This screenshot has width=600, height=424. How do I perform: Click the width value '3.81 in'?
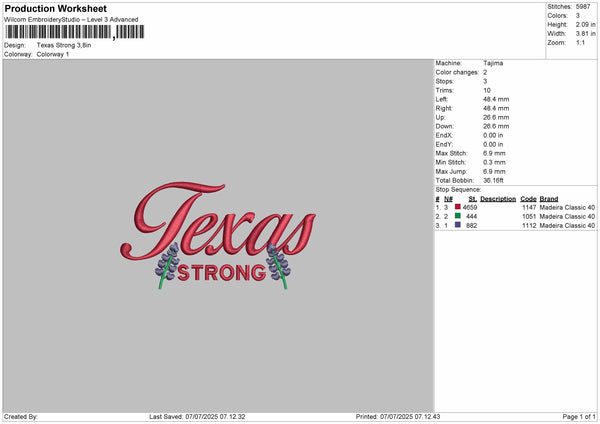pyautogui.click(x=585, y=34)
